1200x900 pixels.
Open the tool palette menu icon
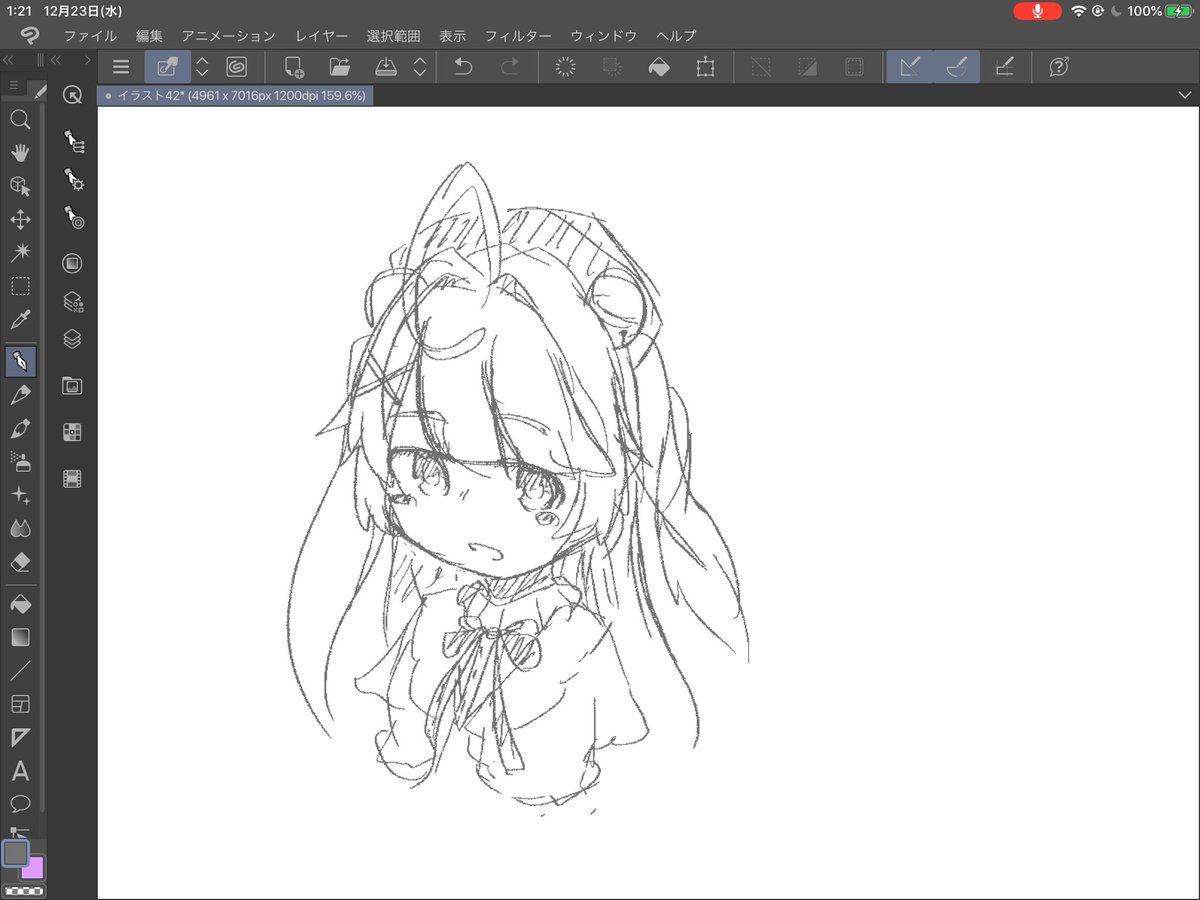(x=14, y=87)
